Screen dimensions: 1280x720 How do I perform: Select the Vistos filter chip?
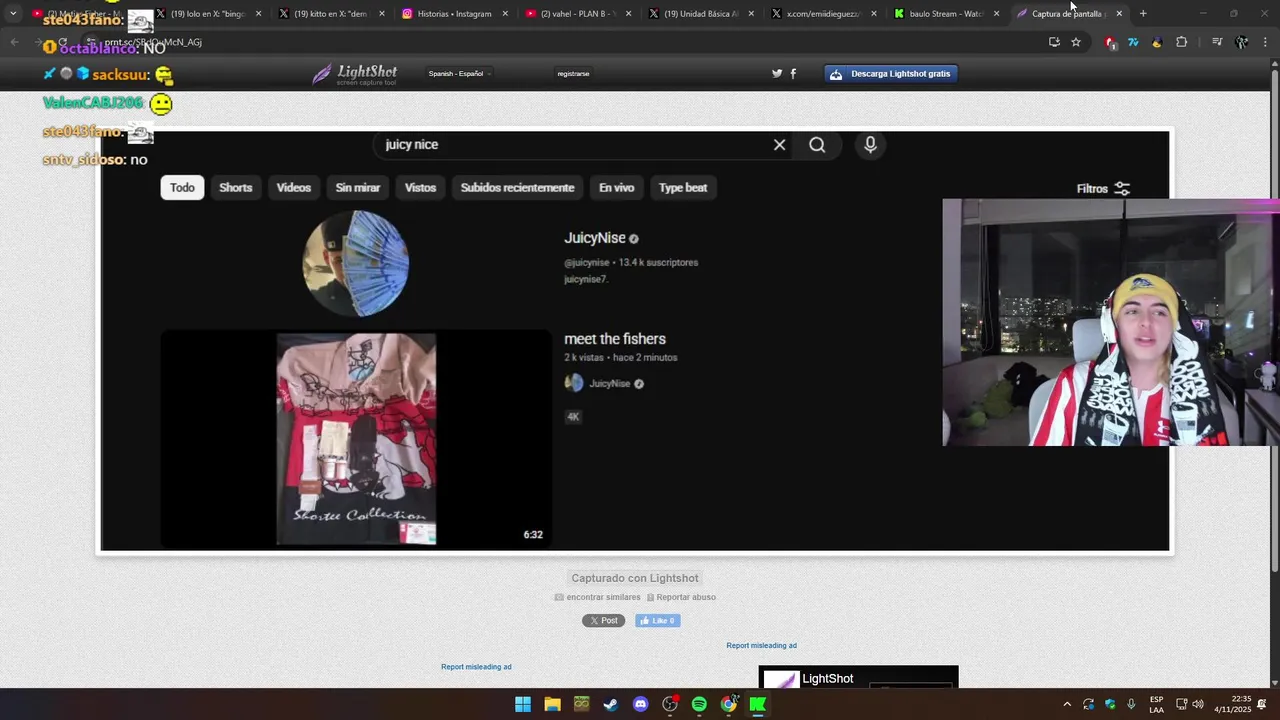pyautogui.click(x=420, y=188)
